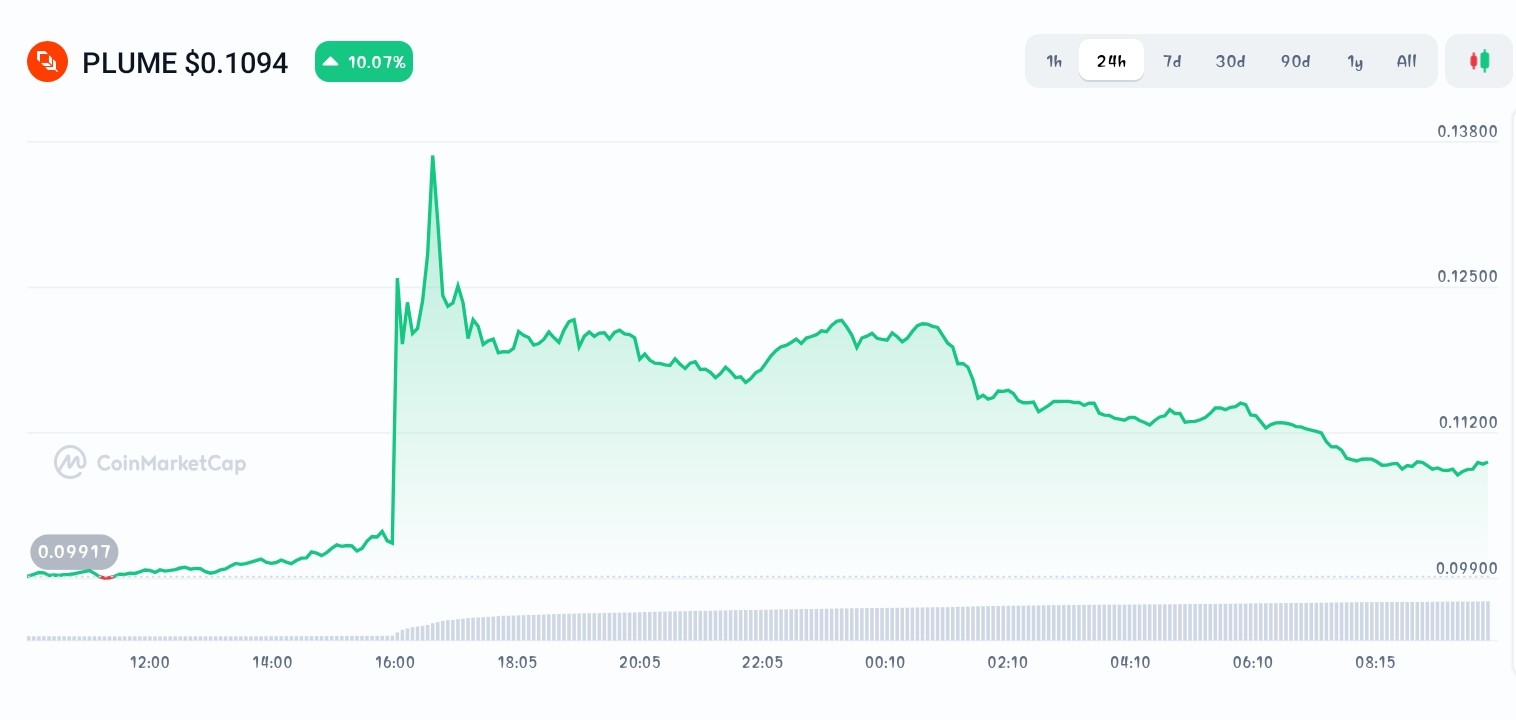Click the price spike peak on chart

point(432,157)
